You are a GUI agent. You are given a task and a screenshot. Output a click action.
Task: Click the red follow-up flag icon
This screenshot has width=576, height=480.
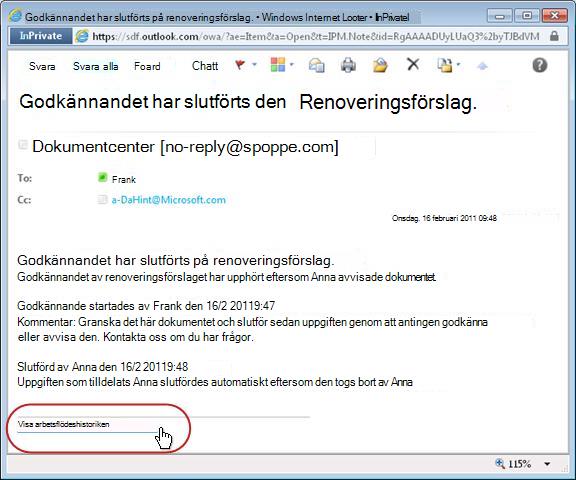point(240,65)
